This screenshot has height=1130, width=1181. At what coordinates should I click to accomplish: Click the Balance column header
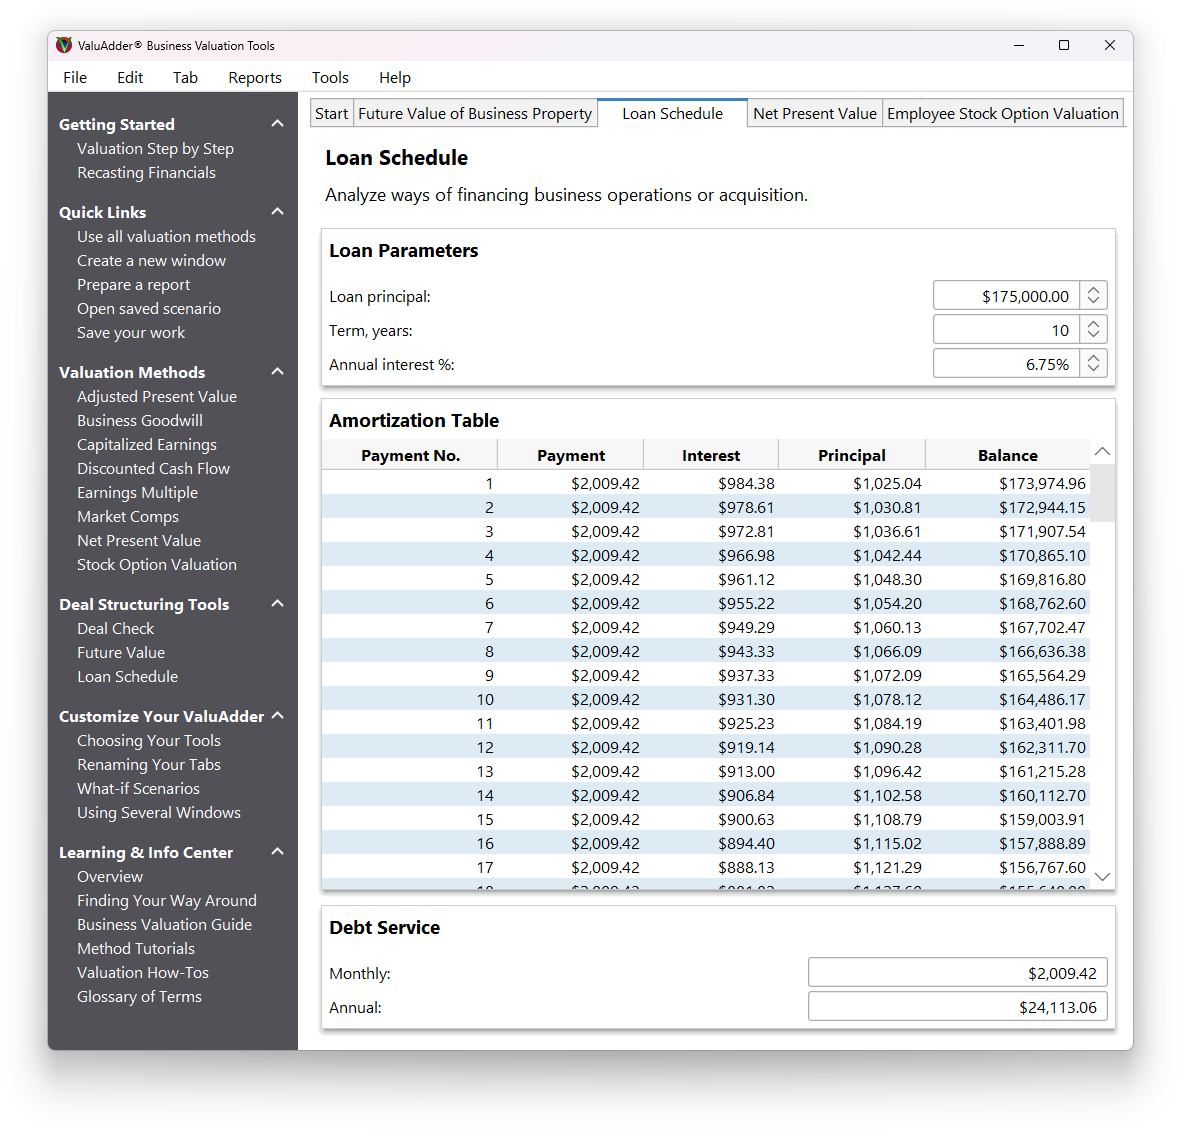1008,455
